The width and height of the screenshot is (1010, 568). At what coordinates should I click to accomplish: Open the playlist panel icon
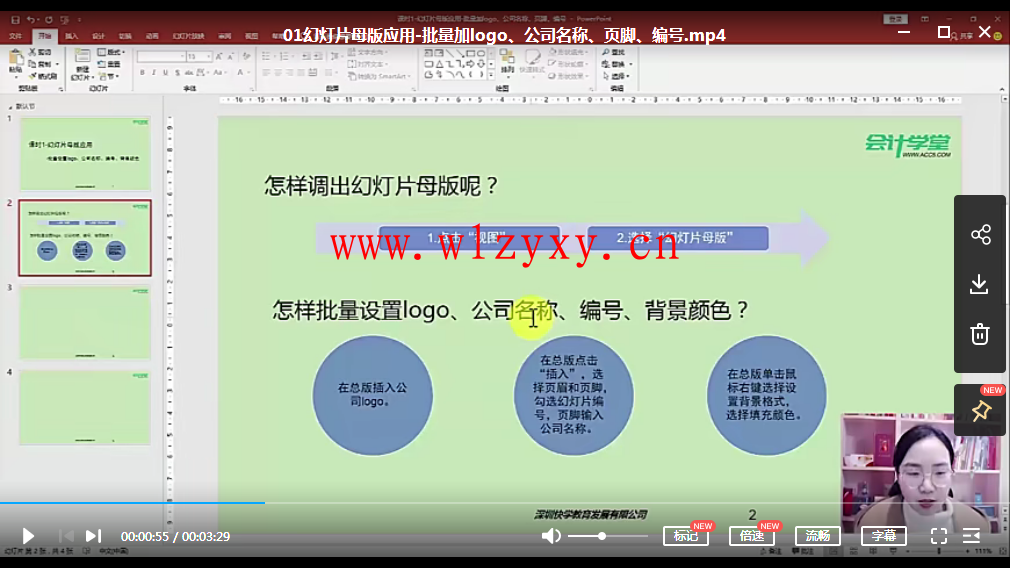(971, 536)
